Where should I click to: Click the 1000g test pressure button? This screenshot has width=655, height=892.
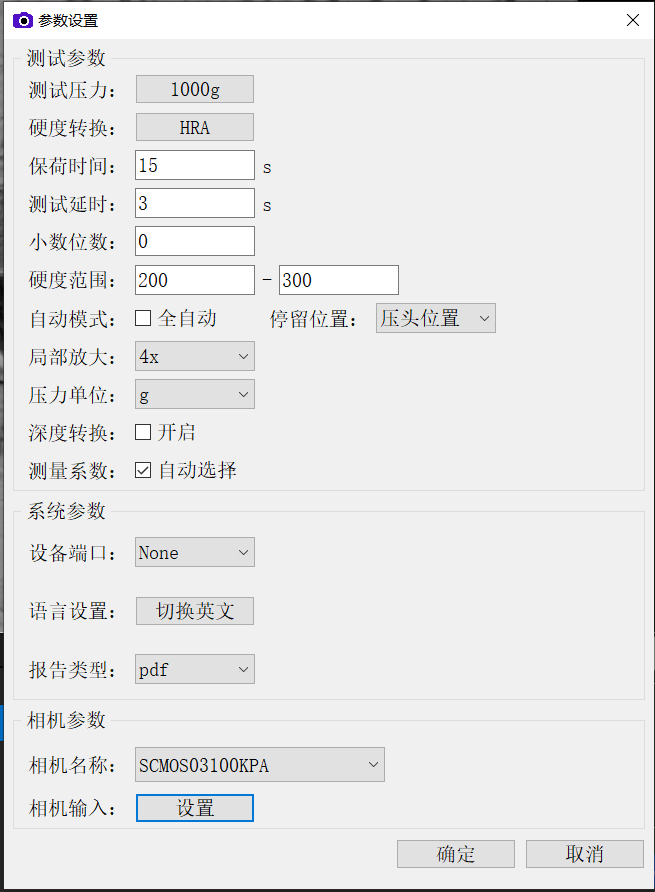coord(195,89)
